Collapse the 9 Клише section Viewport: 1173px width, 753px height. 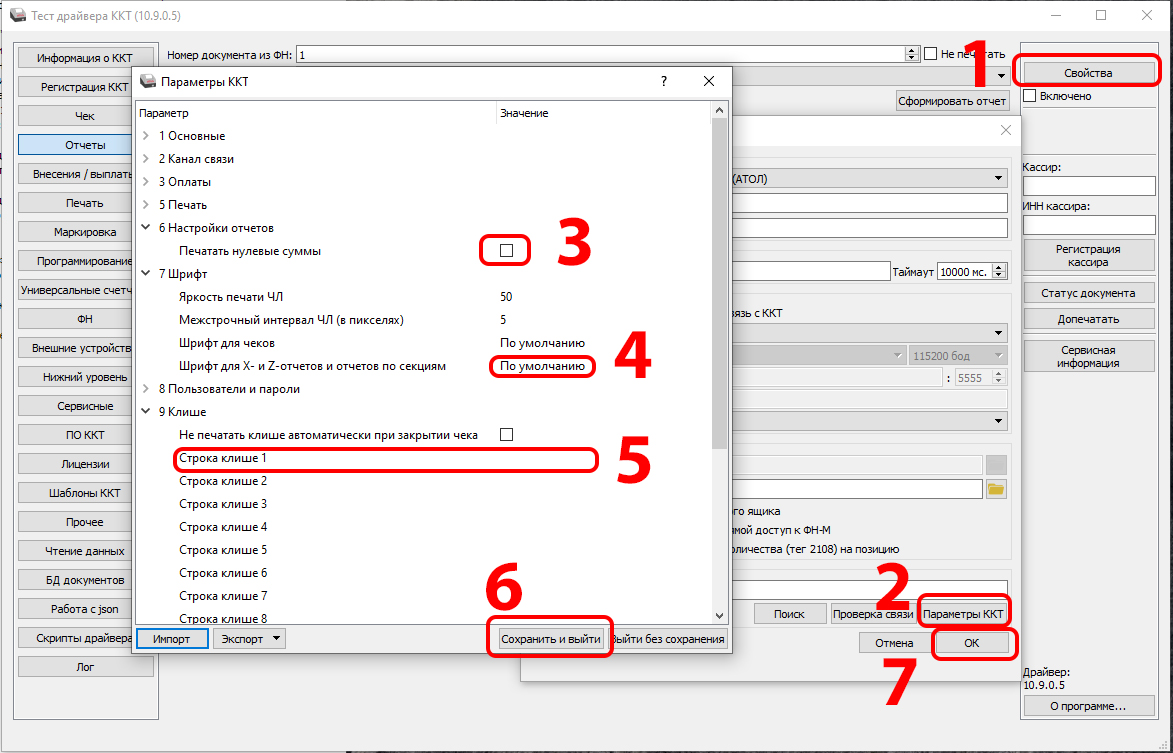pos(146,412)
